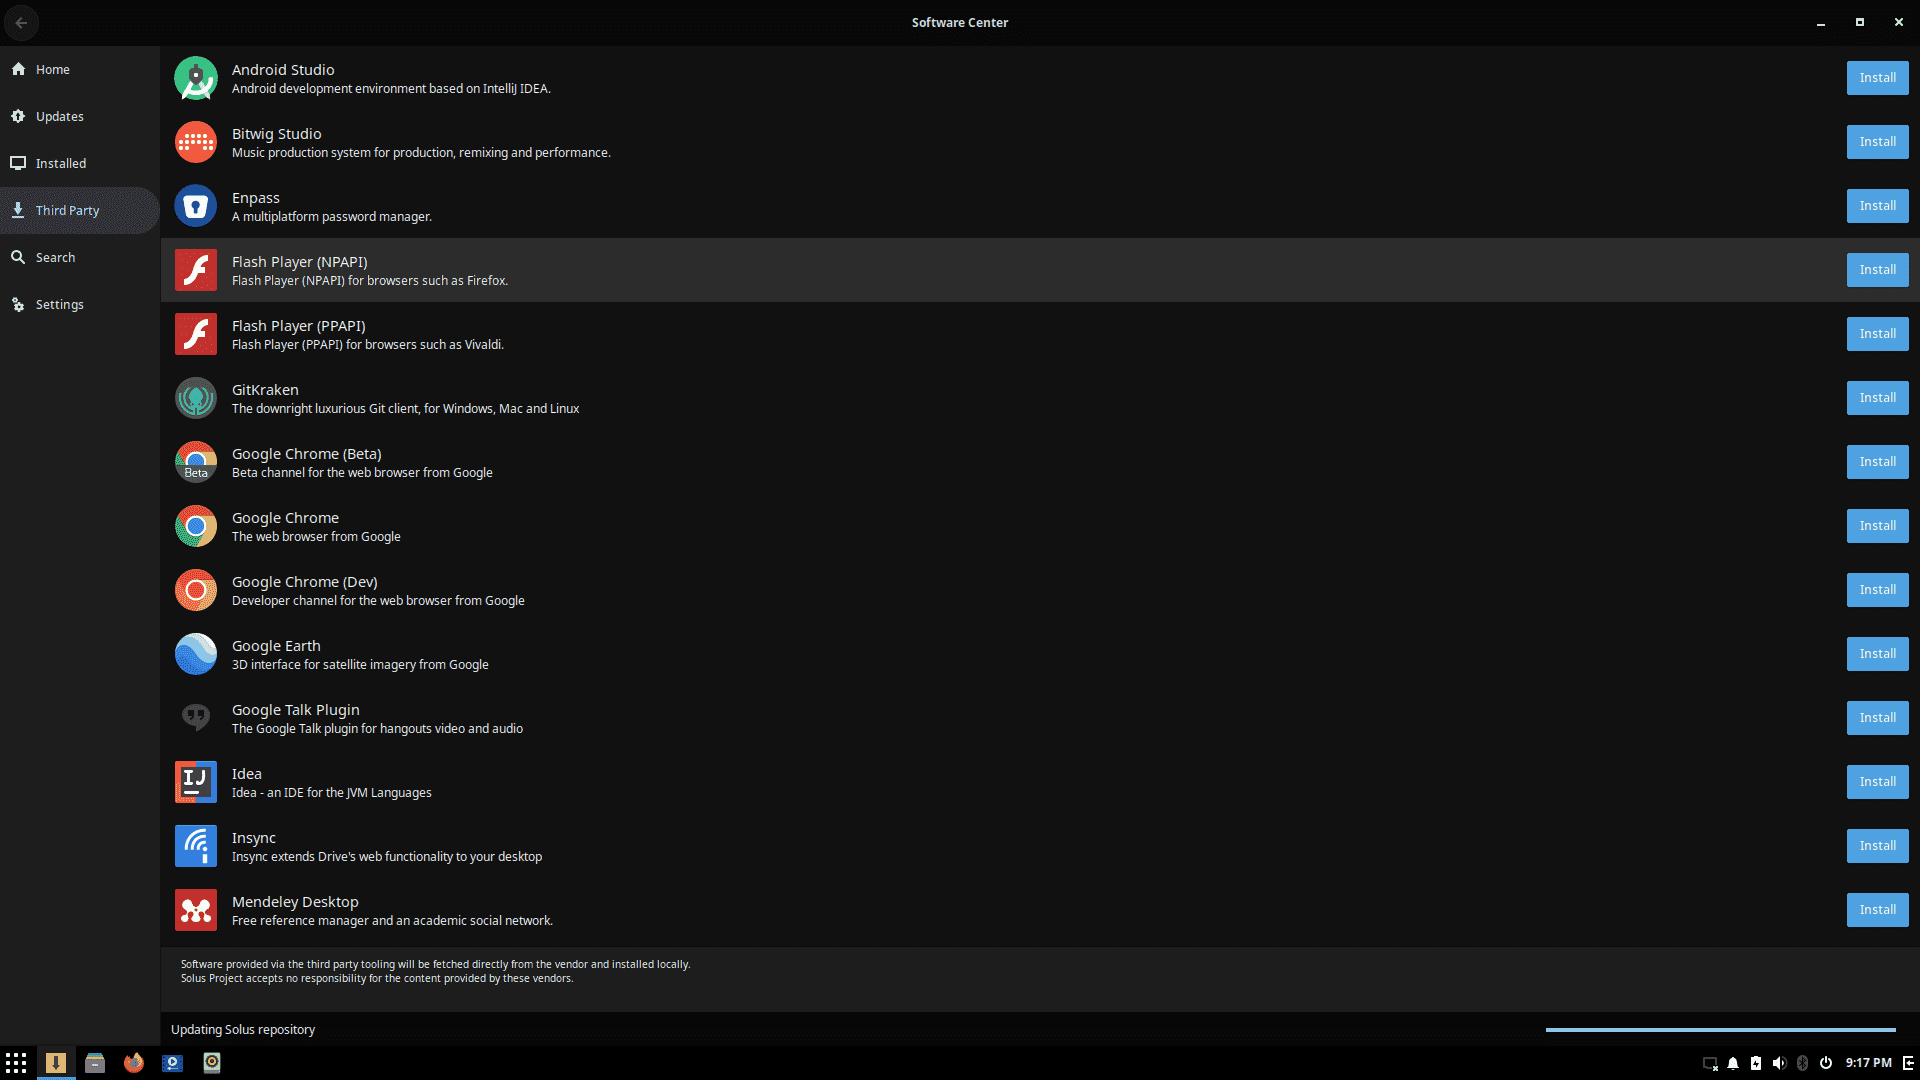Screen dimensions: 1920x1080
Task: Click the Solus repository update progress bar
Action: (1718, 1028)
